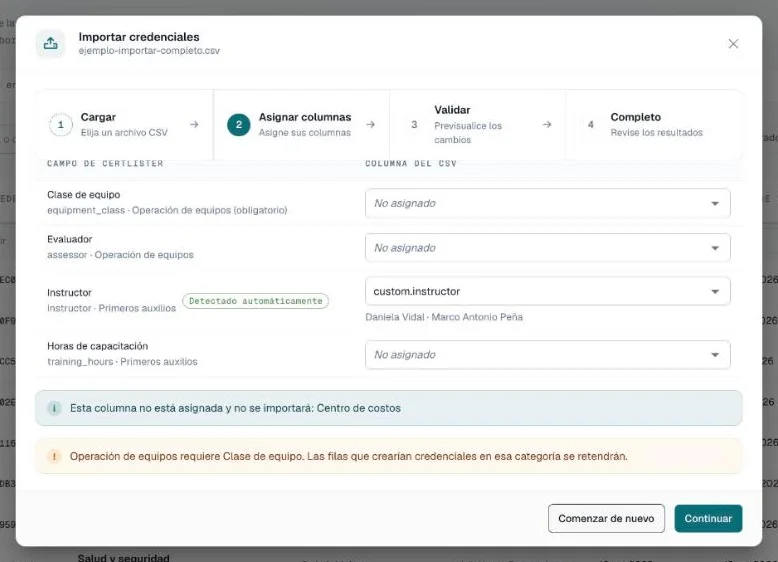Viewport: 778px width, 562px height.
Task: Click step number 4 for Completo
Action: 590,125
